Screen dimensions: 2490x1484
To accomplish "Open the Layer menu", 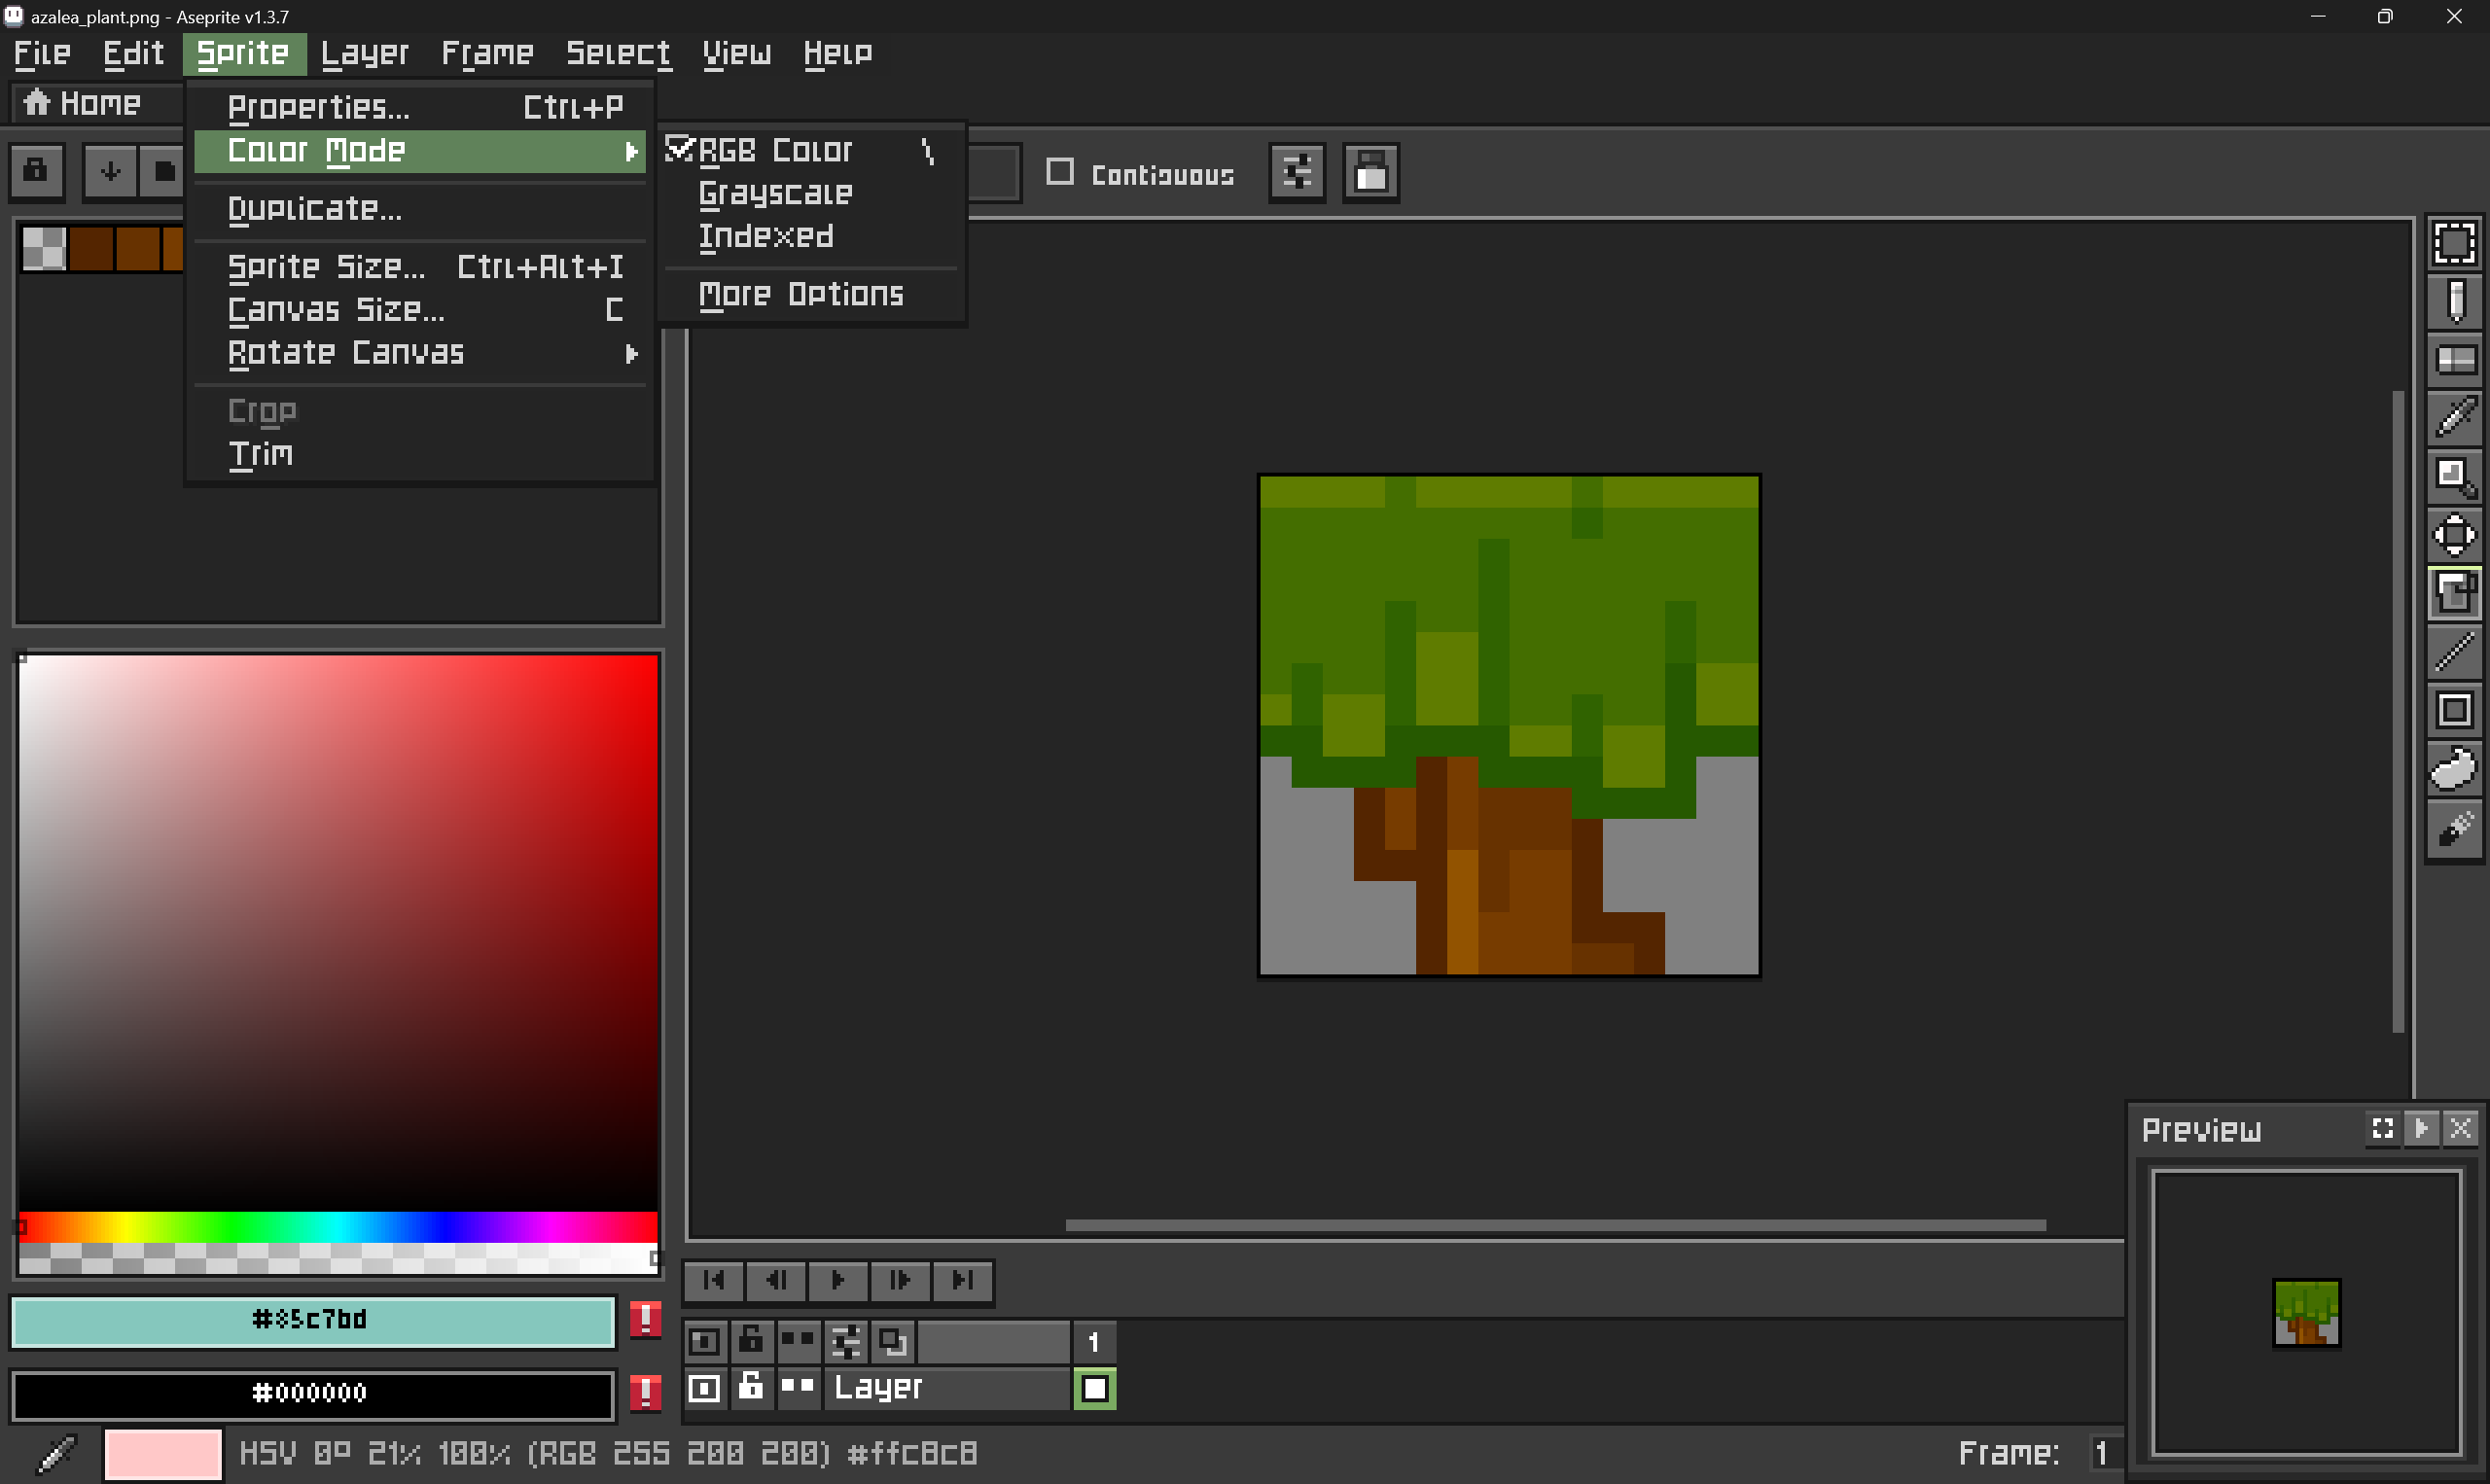I will [x=365, y=53].
